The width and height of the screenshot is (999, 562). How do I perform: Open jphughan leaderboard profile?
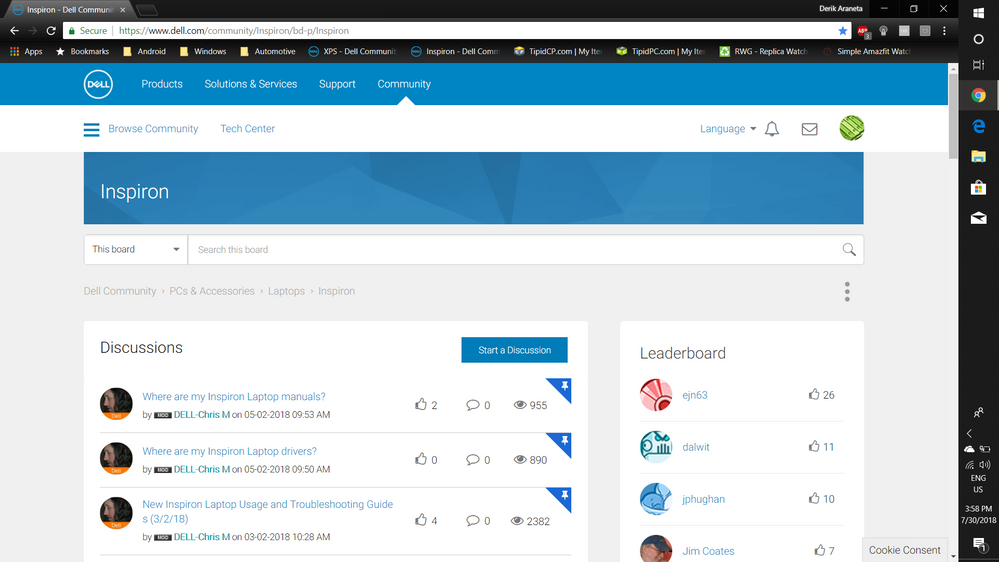pos(703,499)
